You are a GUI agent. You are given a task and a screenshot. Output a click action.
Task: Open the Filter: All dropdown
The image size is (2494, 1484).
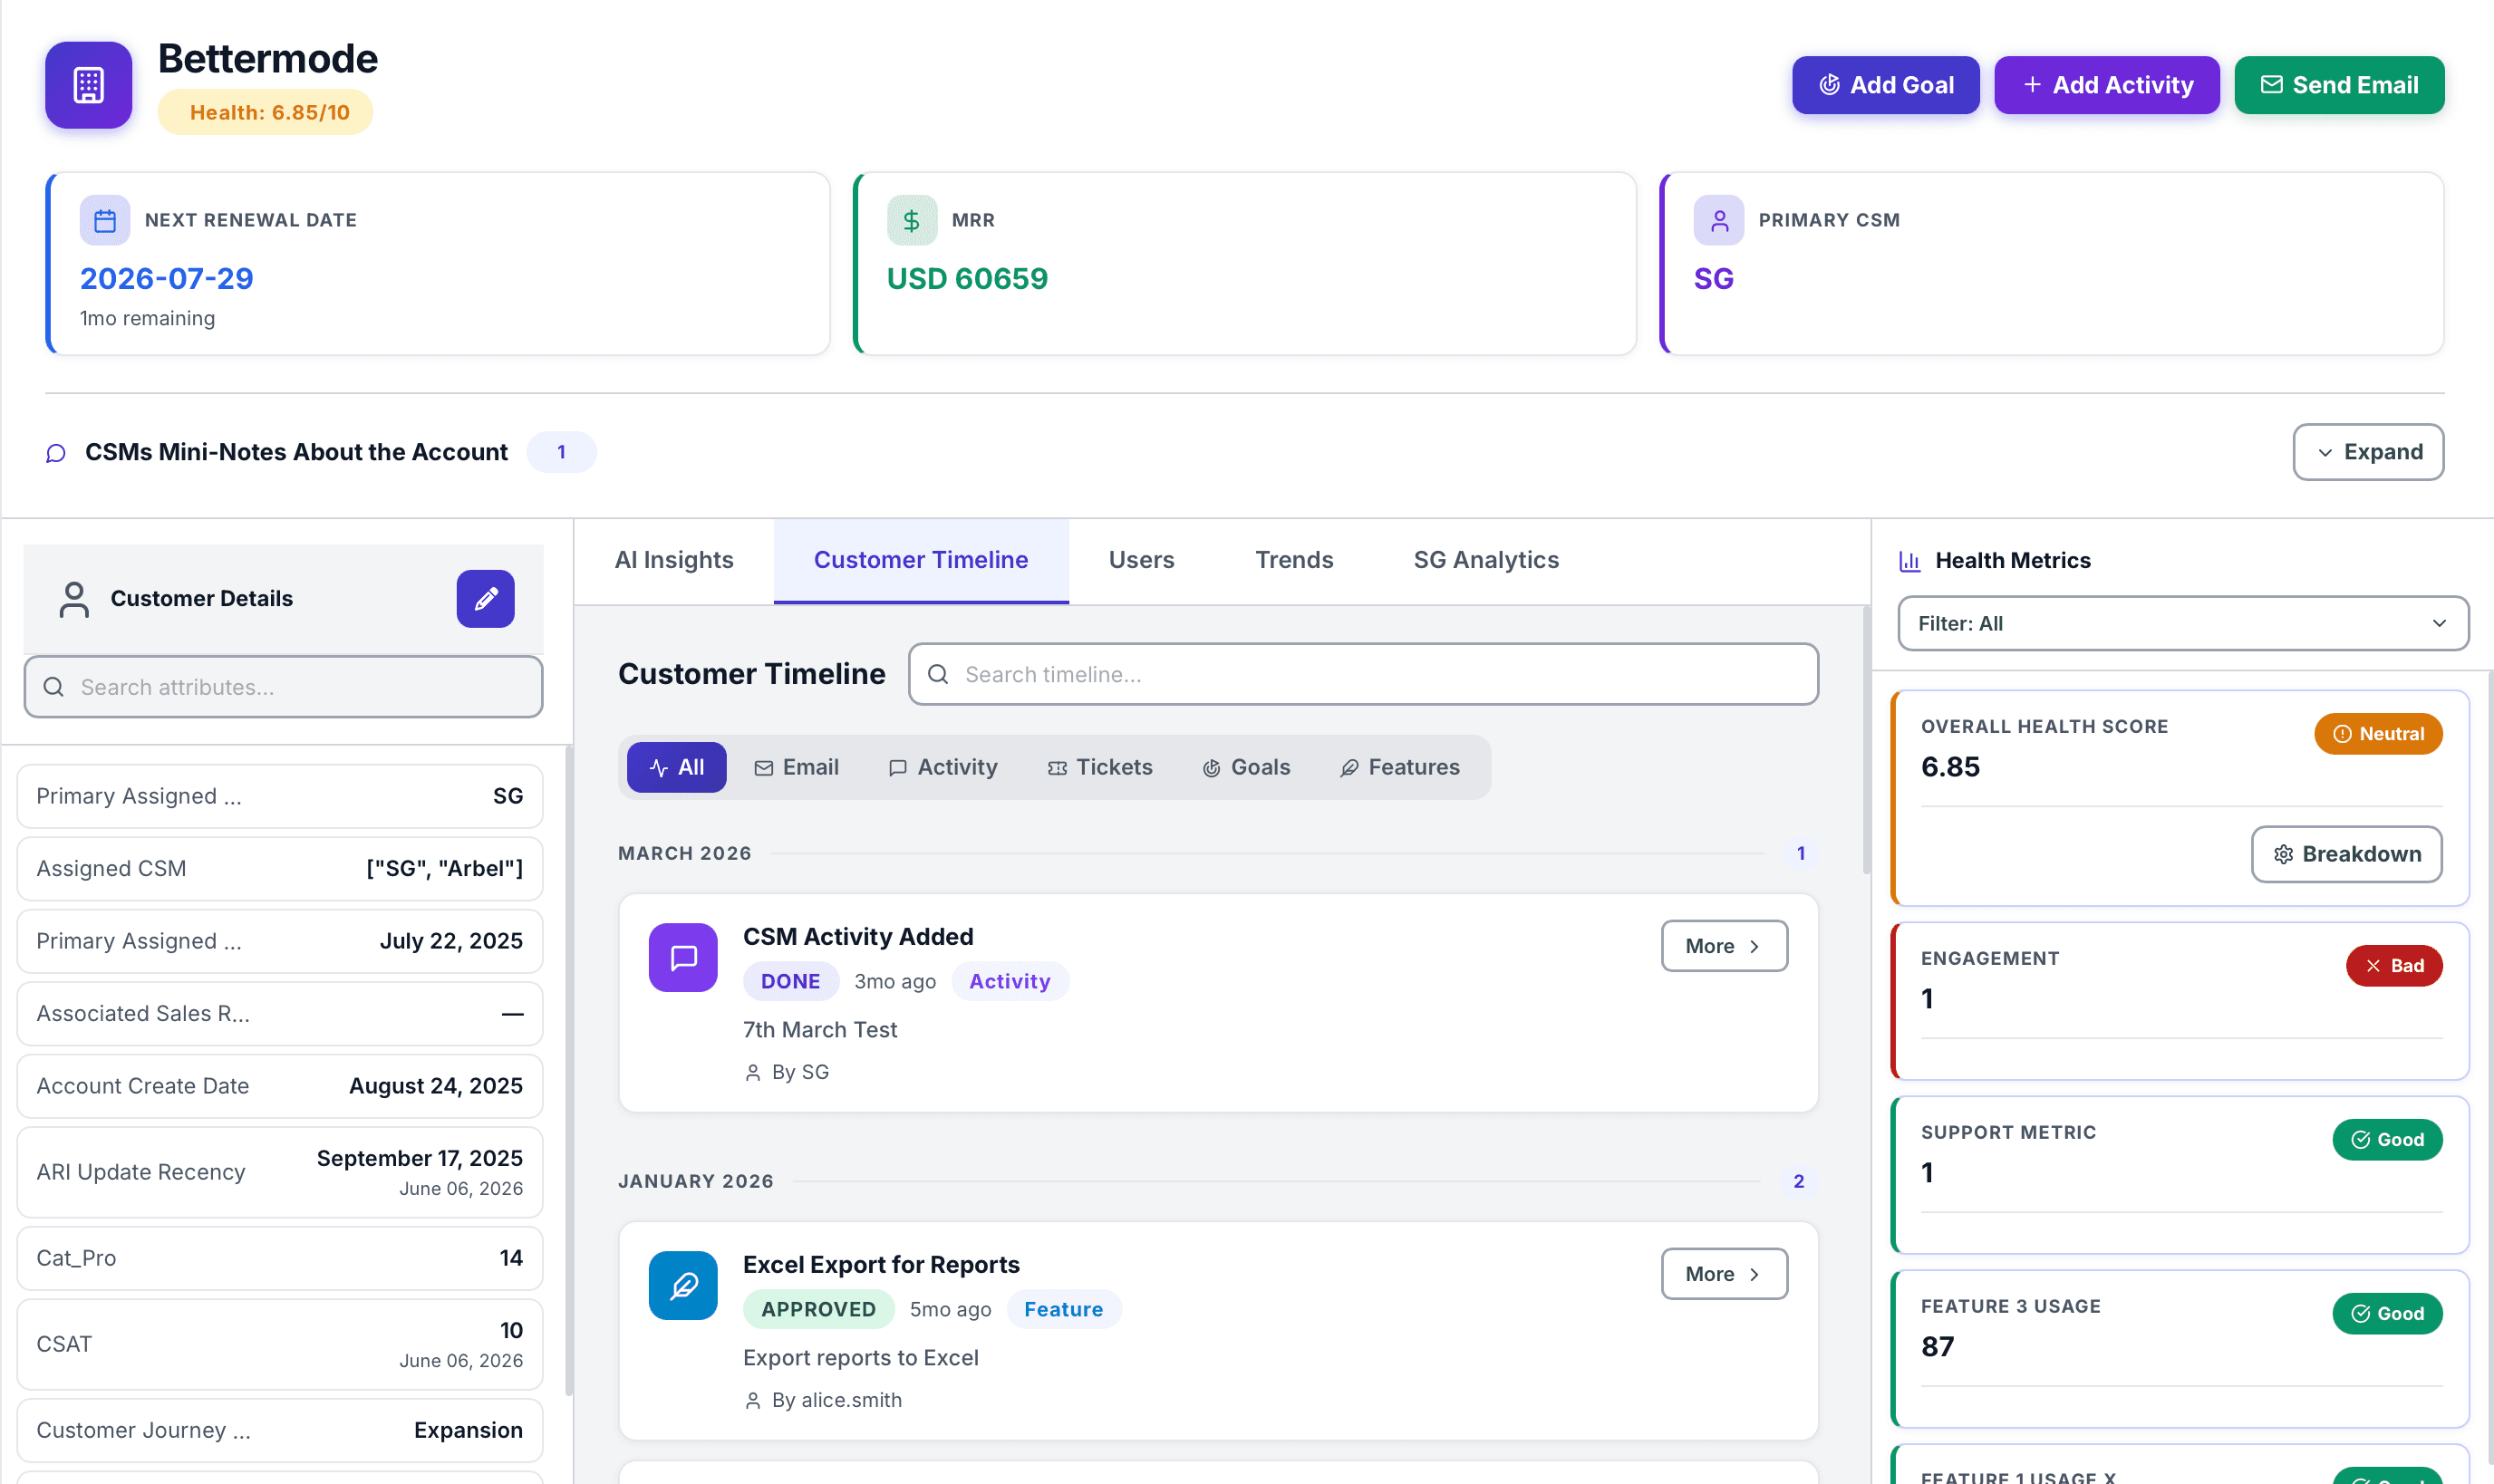point(2183,623)
